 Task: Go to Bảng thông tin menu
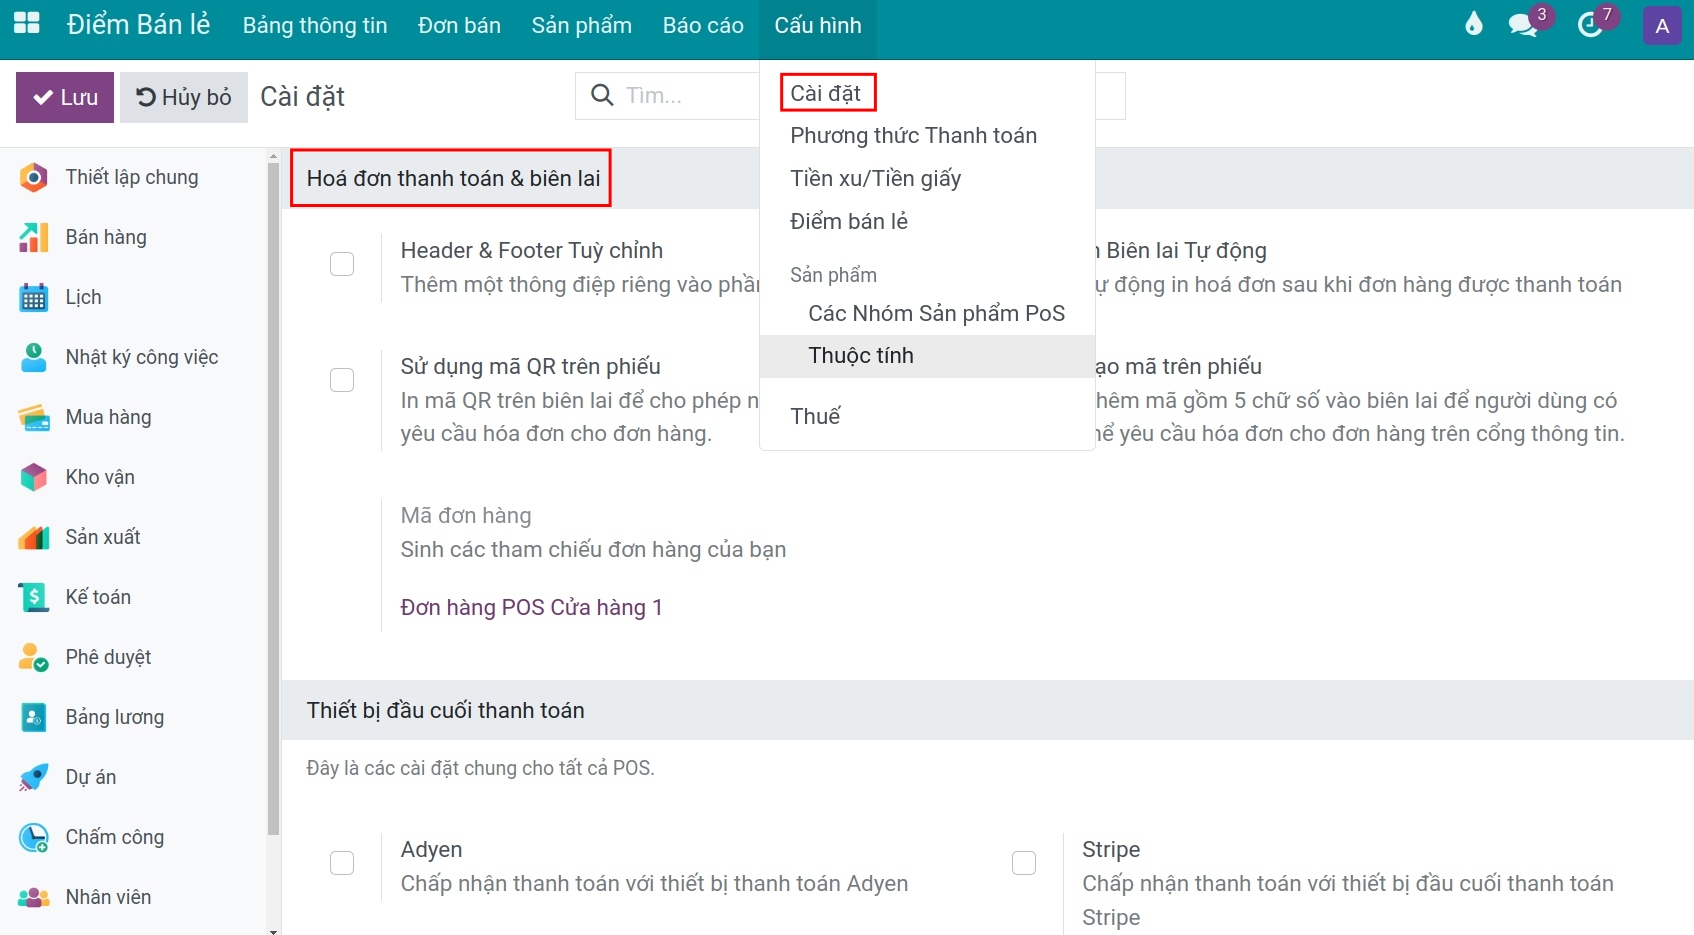pyautogui.click(x=315, y=26)
